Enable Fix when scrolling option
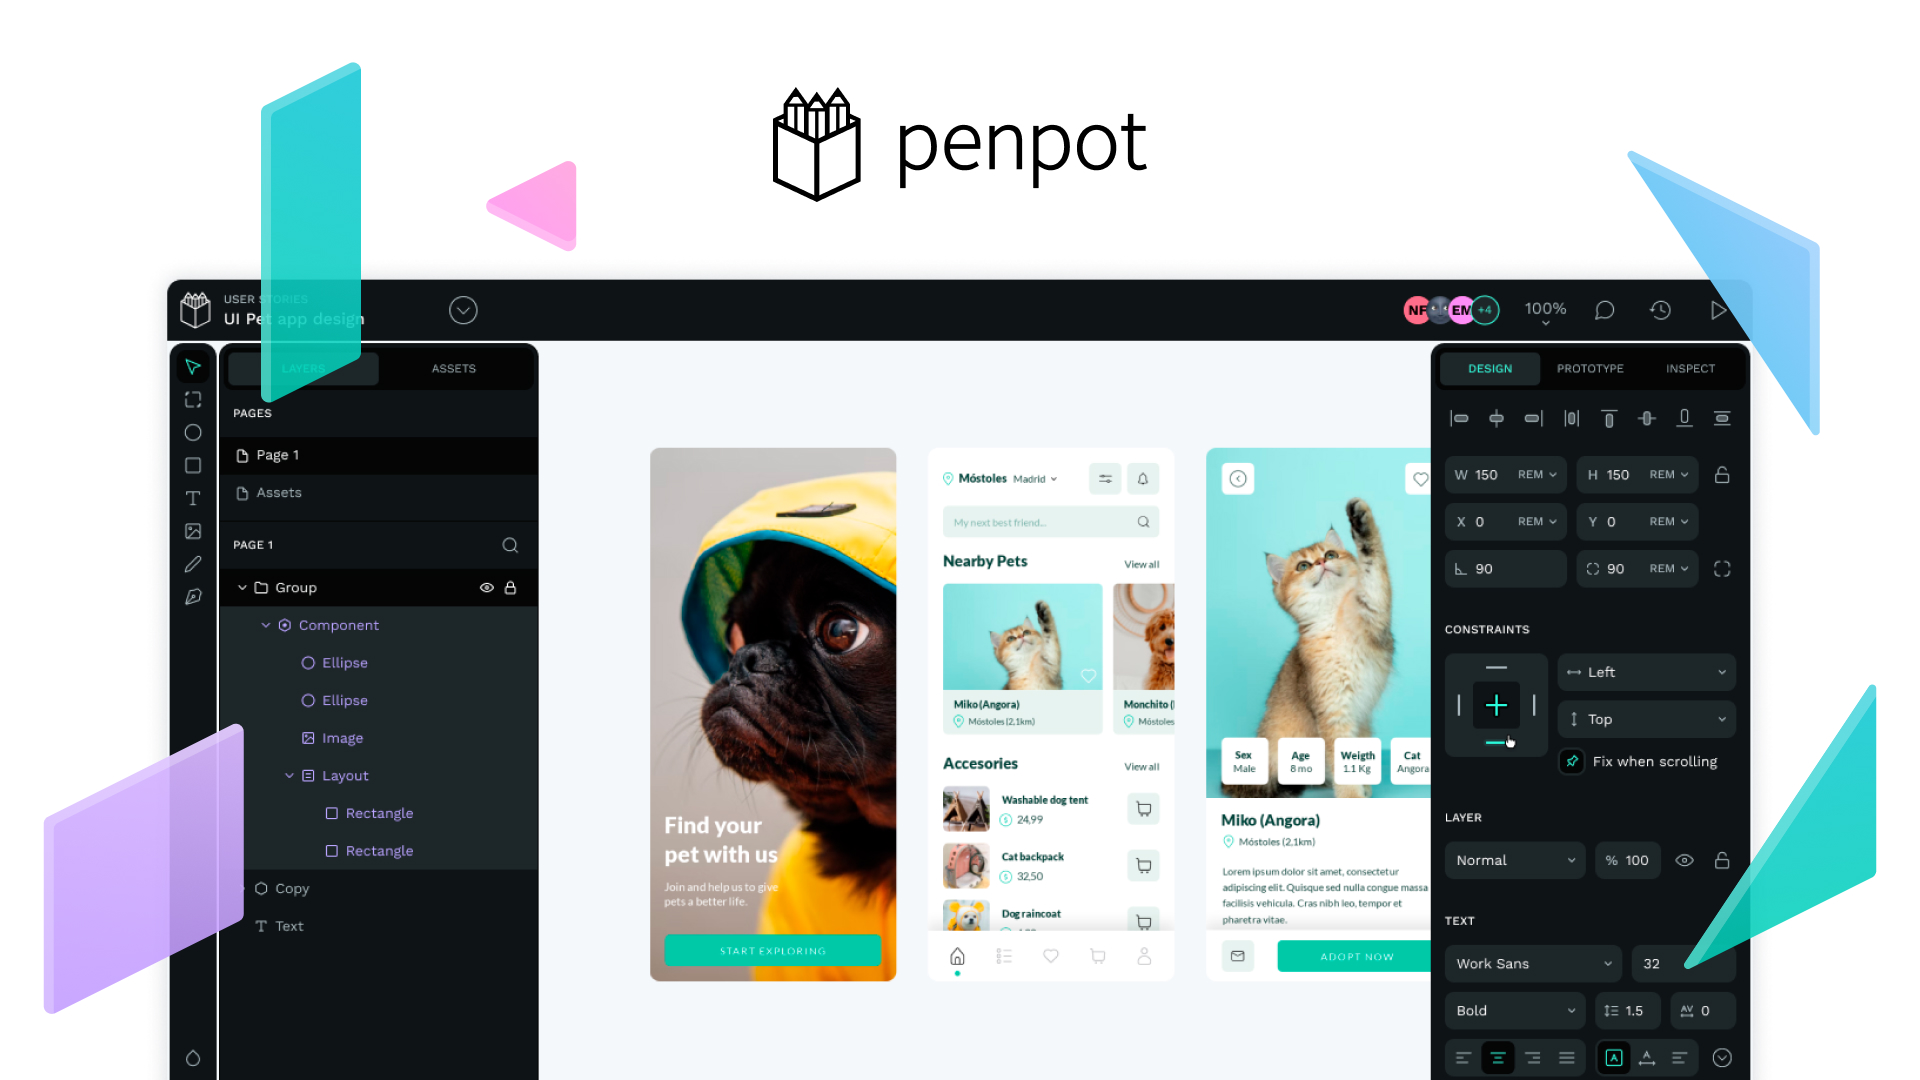This screenshot has width=1920, height=1080. click(1573, 761)
